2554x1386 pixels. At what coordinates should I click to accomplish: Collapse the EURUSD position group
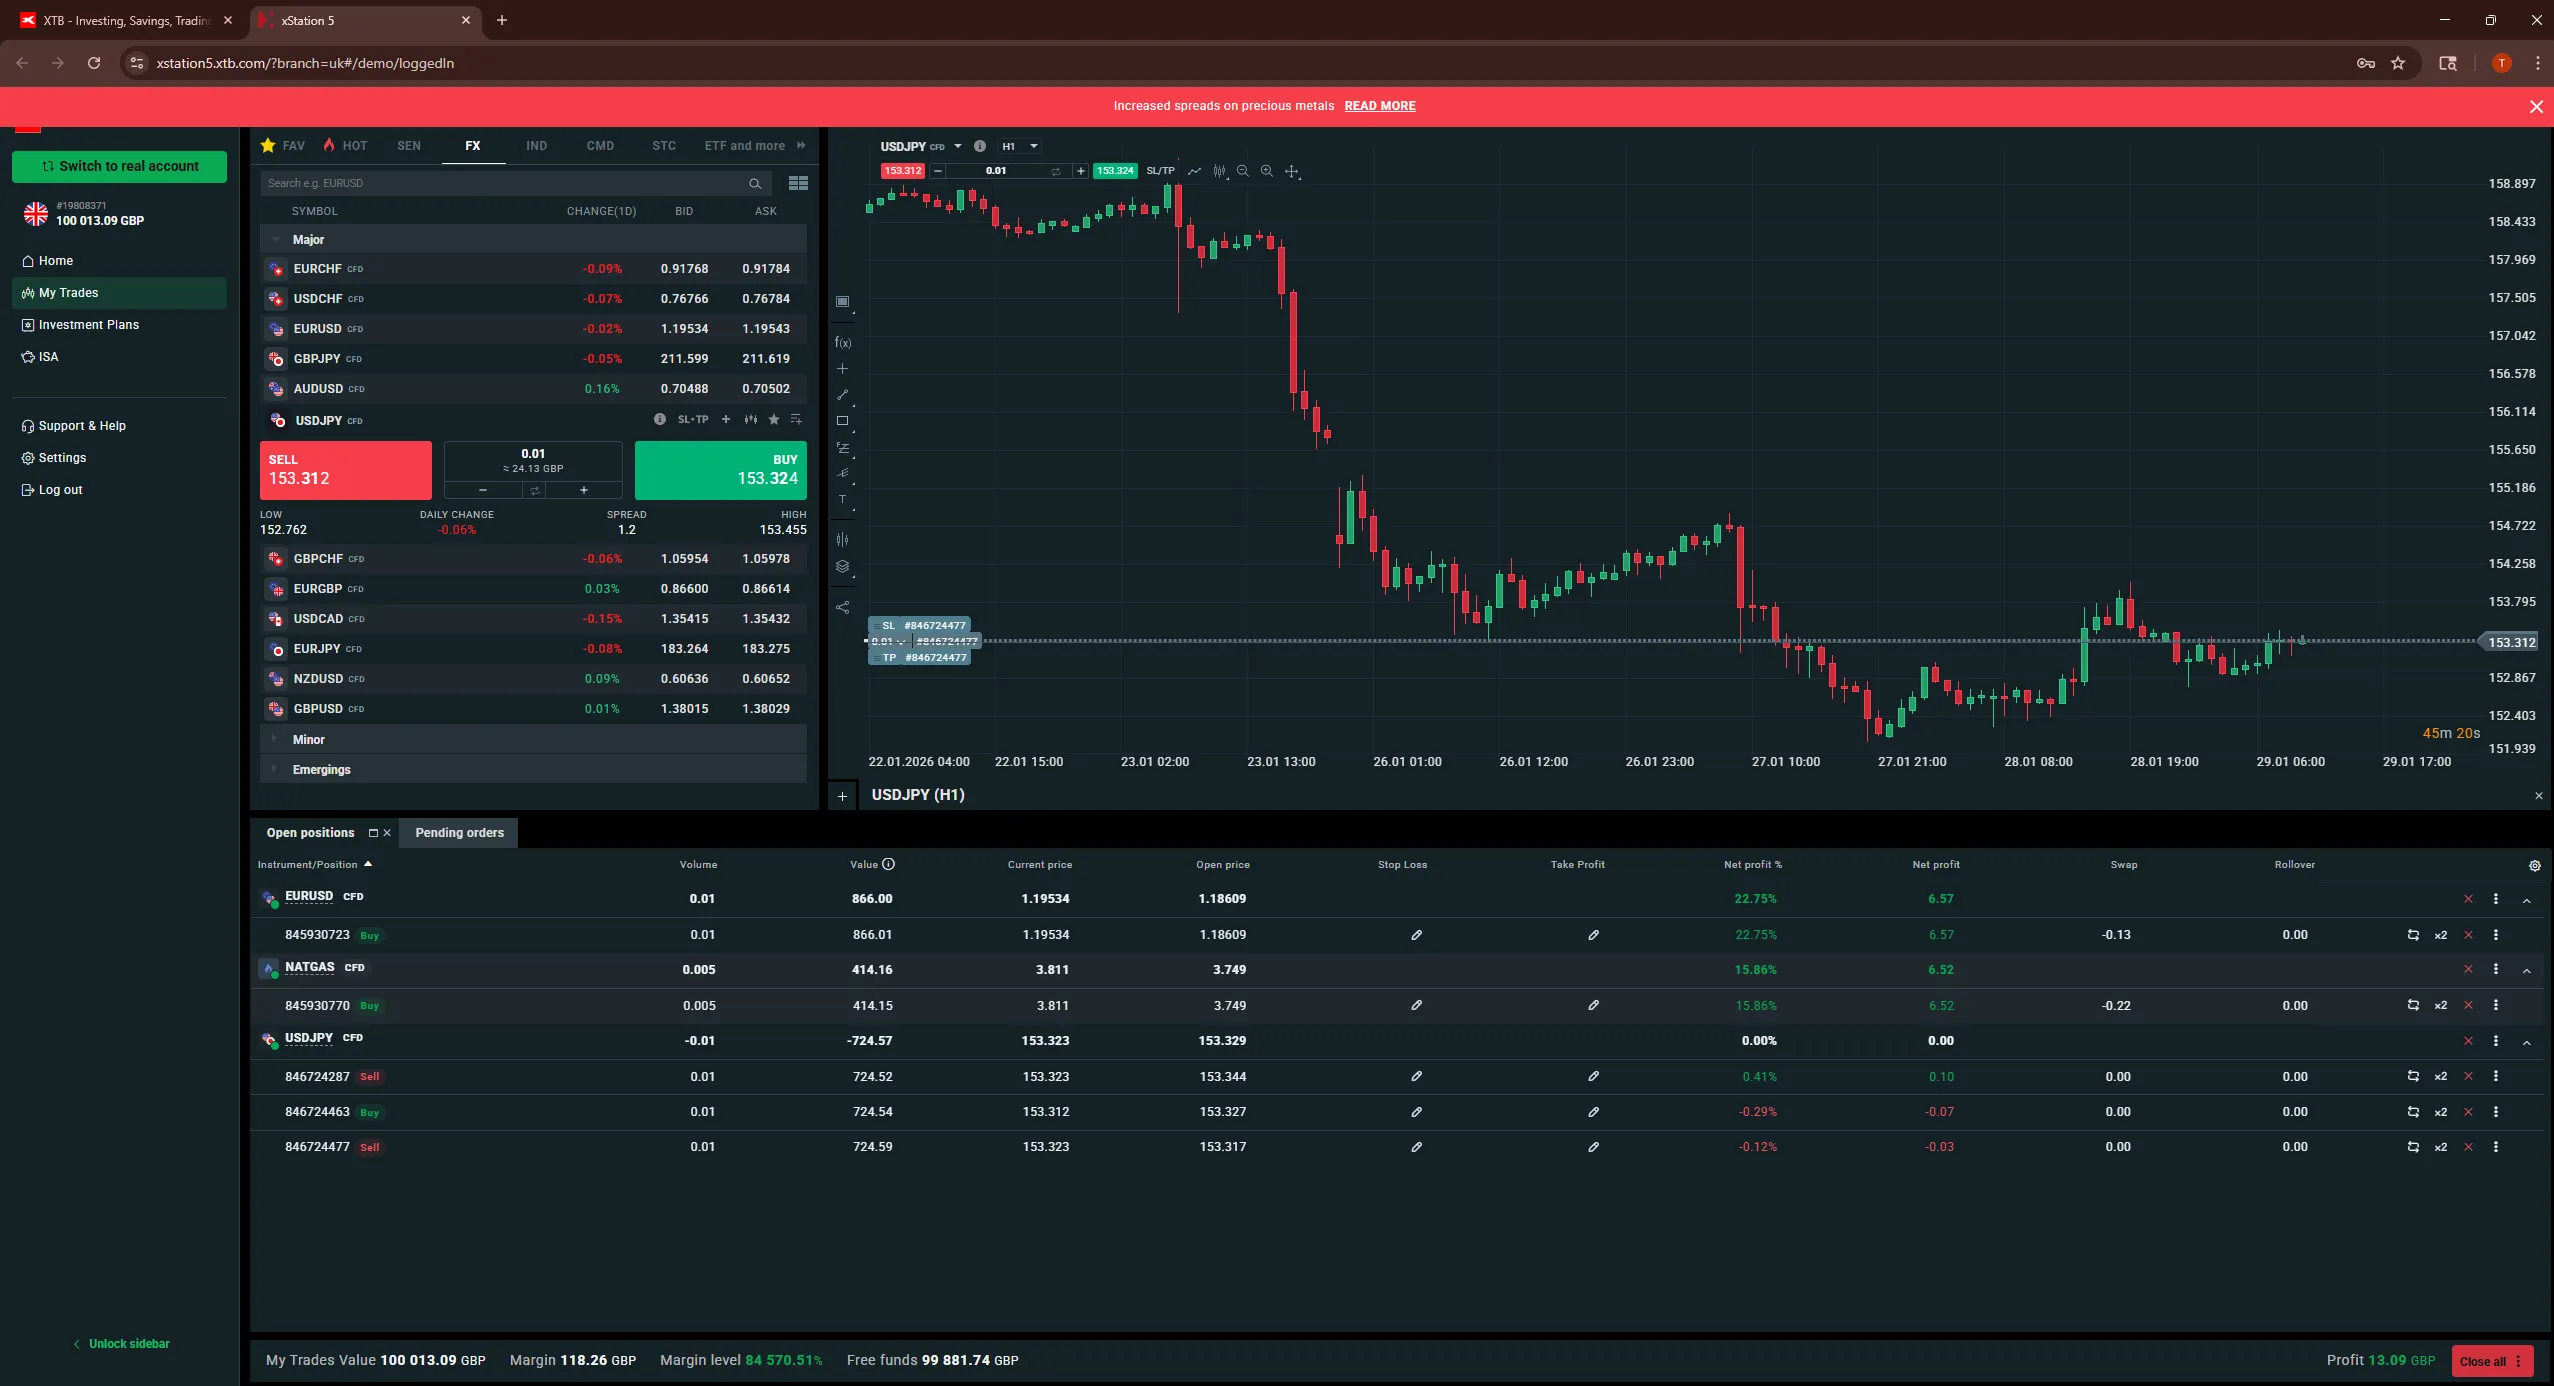(x=2526, y=900)
